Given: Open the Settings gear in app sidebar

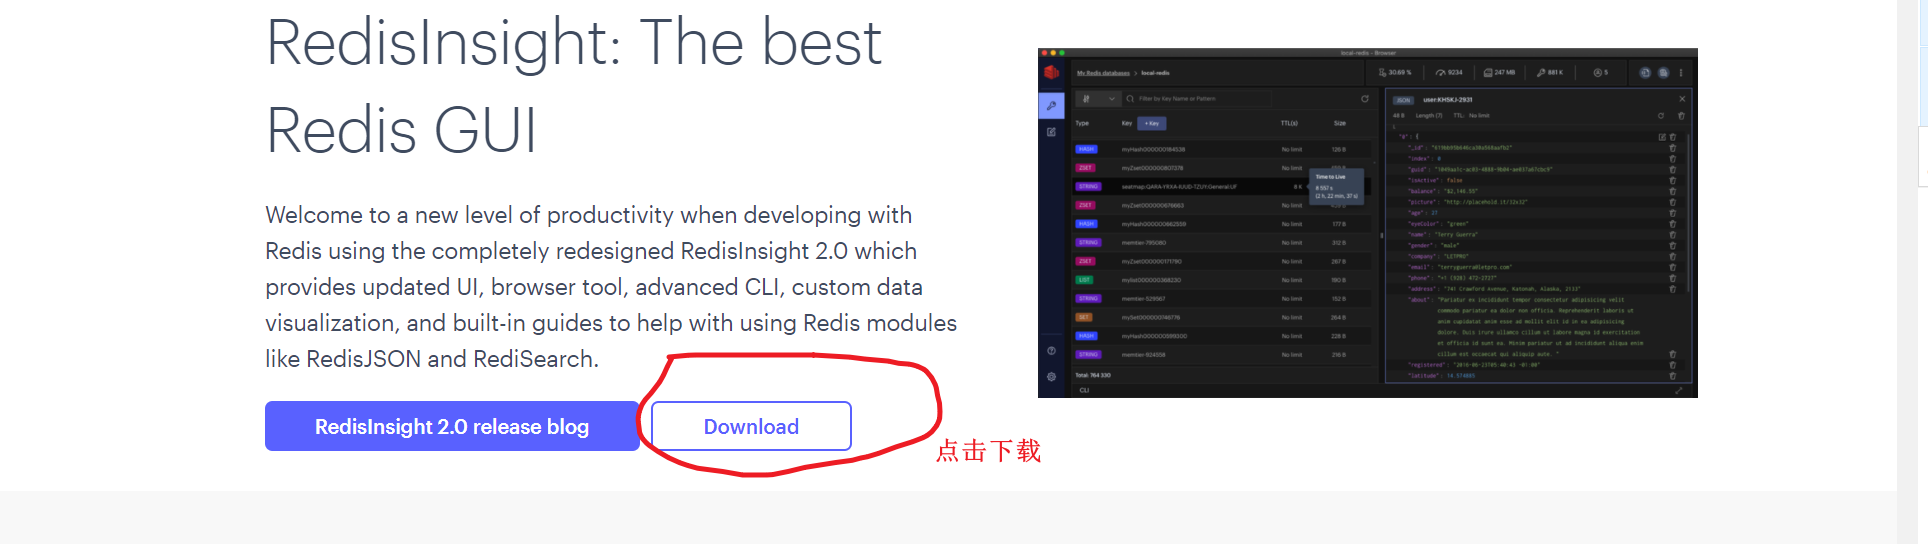Looking at the screenshot, I should (x=1051, y=377).
